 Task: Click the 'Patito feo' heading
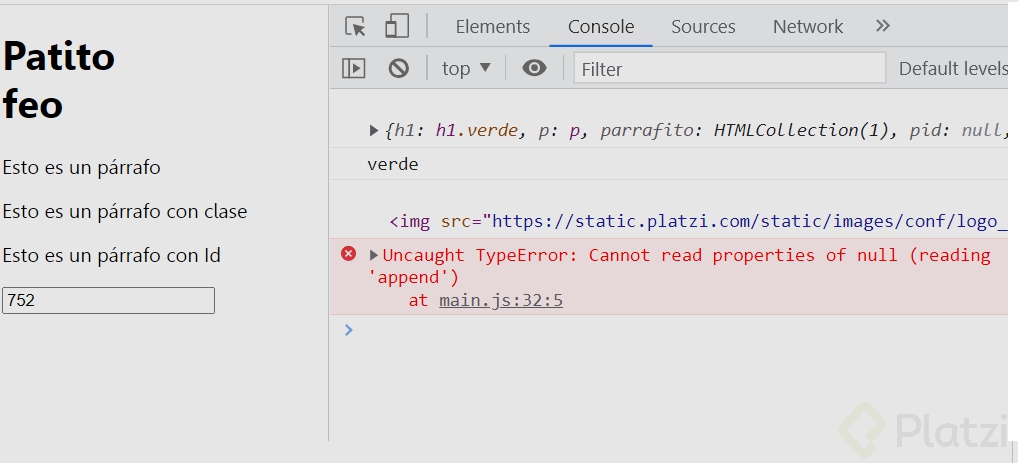tap(59, 81)
